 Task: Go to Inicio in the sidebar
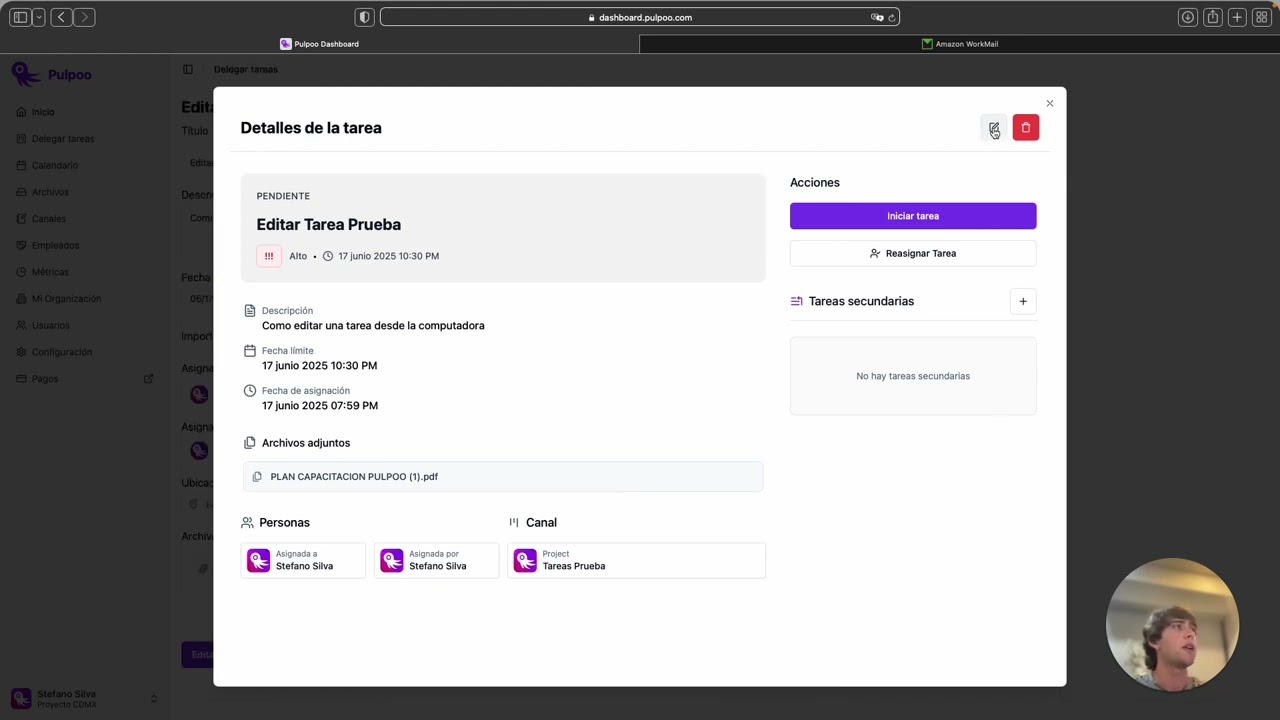click(43, 112)
